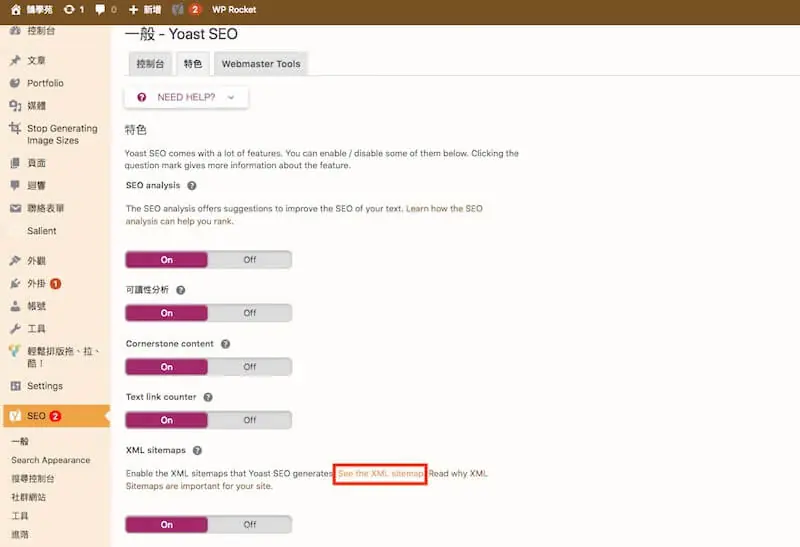Click help question mark beside Cornerstone content
Screen dimensions: 800x547
(226, 344)
